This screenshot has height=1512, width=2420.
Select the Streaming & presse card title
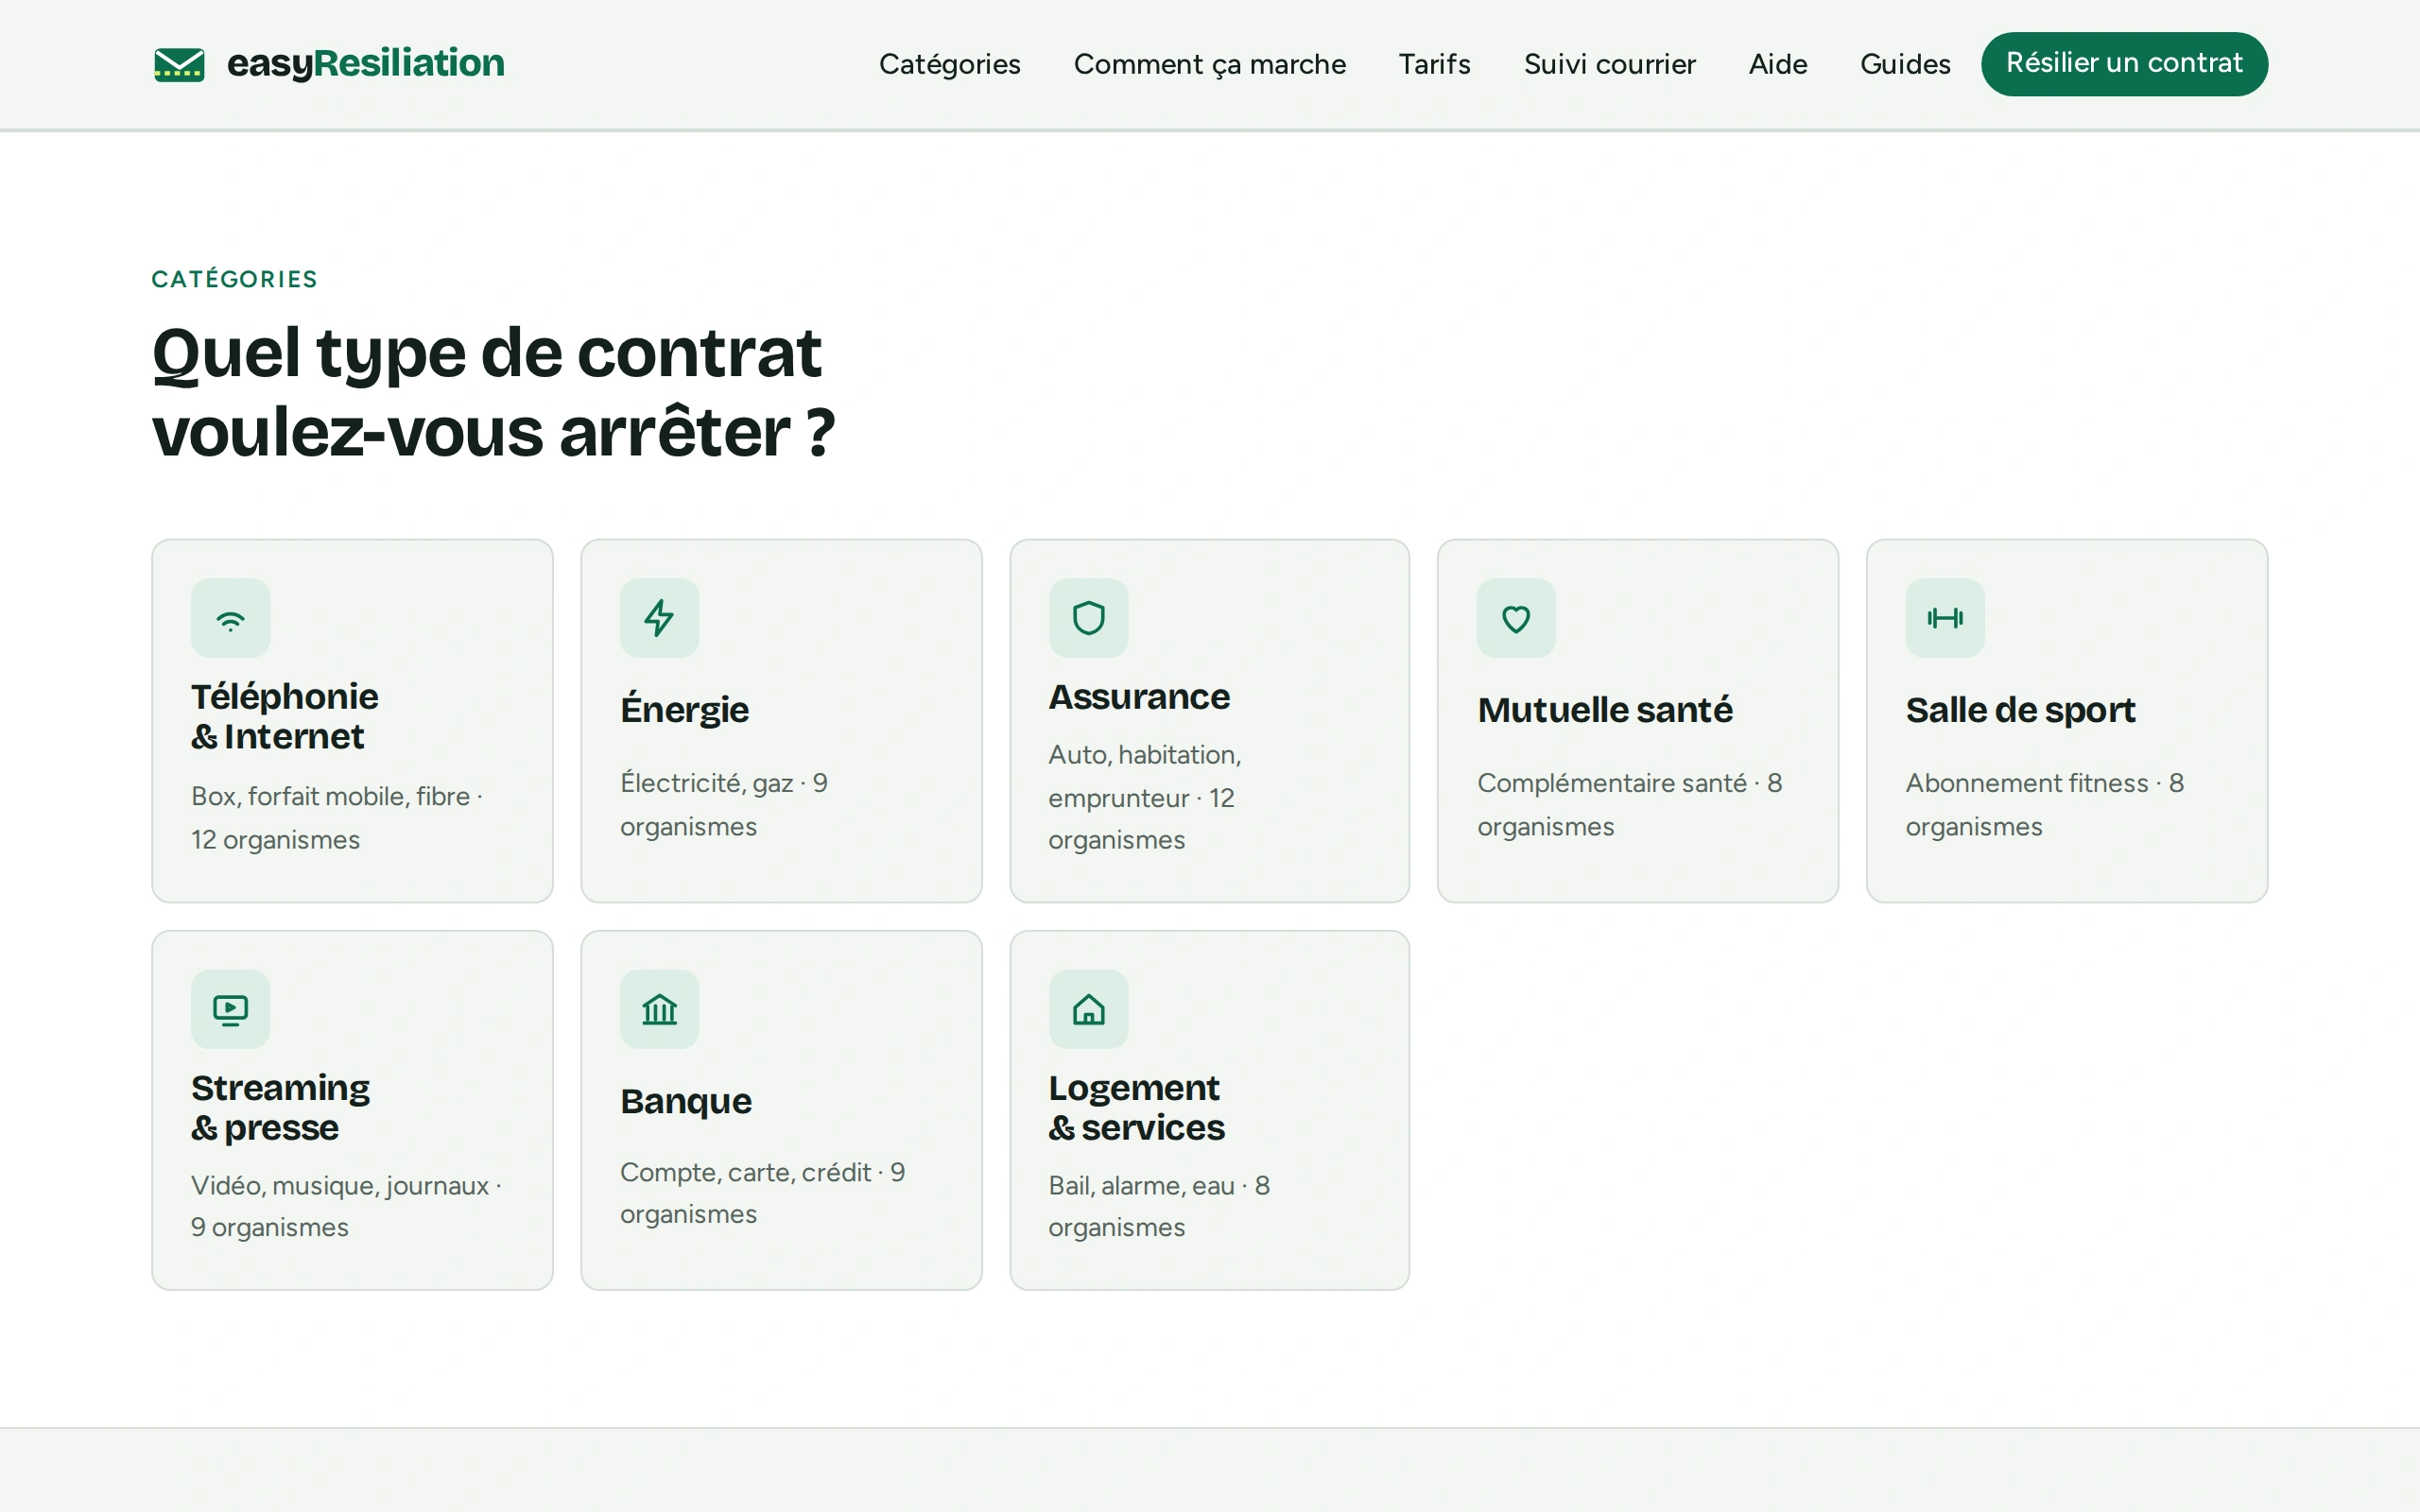coord(280,1107)
